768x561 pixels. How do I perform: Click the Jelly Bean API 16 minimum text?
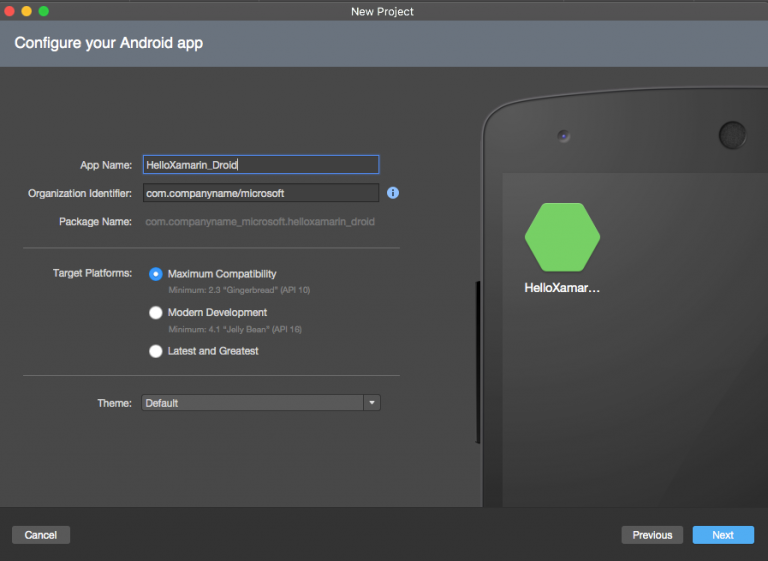[235, 329]
